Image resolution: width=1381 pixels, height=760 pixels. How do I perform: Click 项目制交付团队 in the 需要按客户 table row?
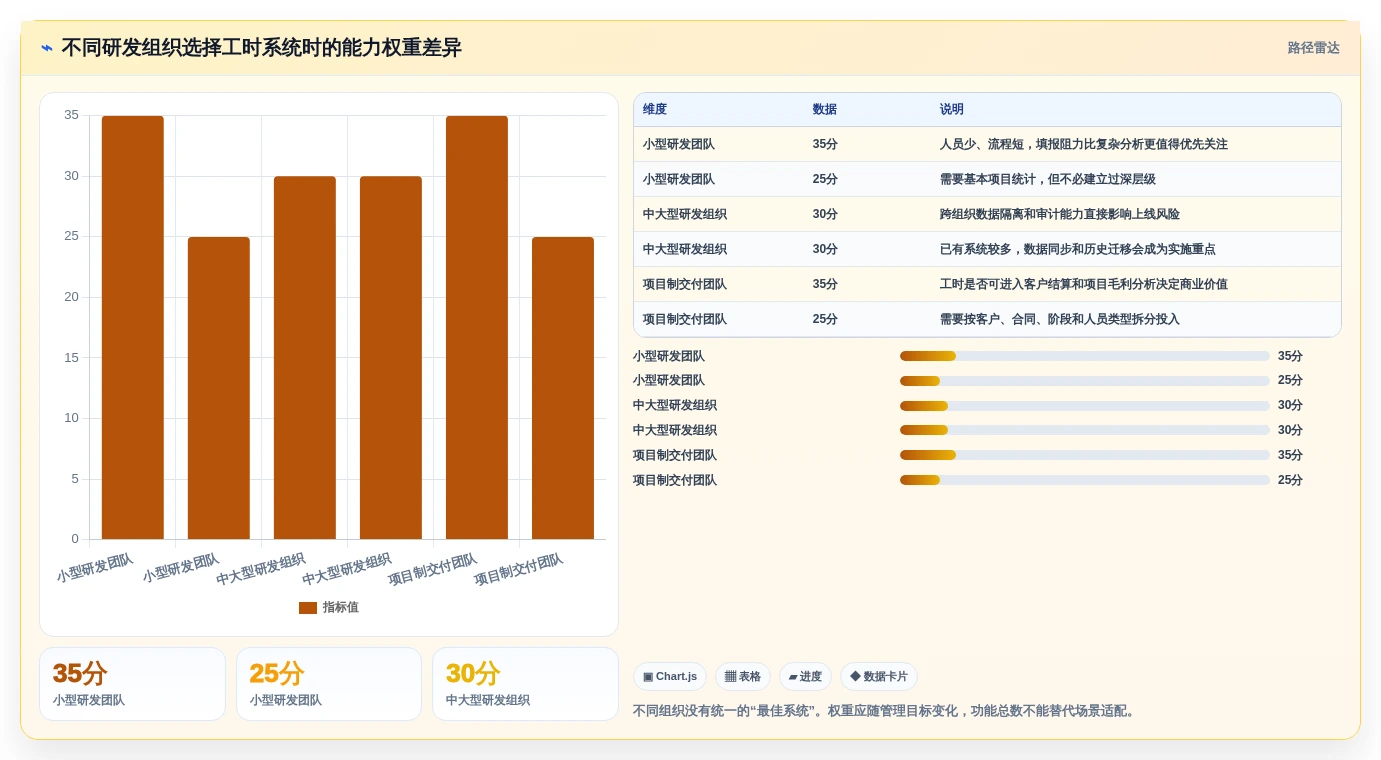pyautogui.click(x=685, y=320)
